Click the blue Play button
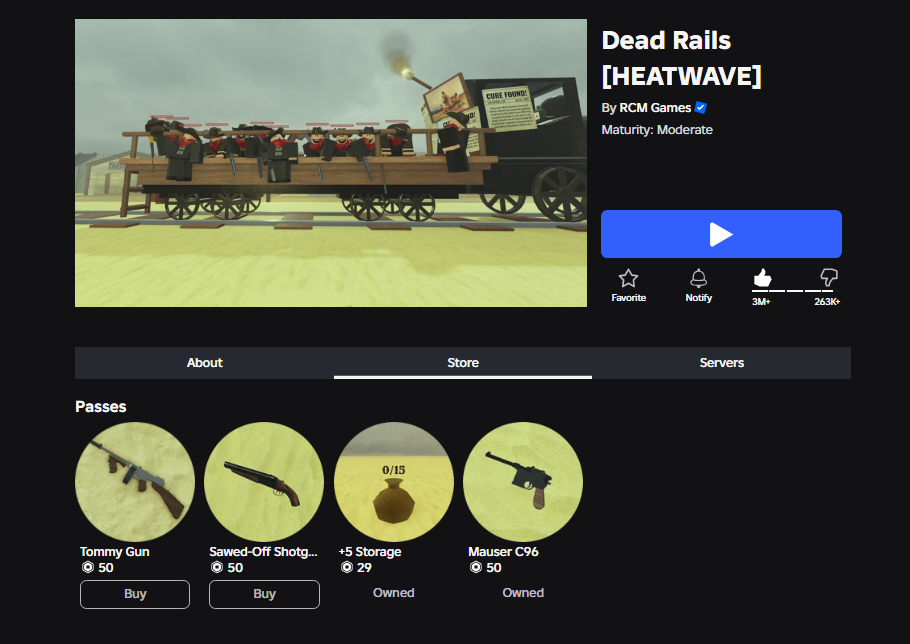910x644 pixels. [x=721, y=234]
